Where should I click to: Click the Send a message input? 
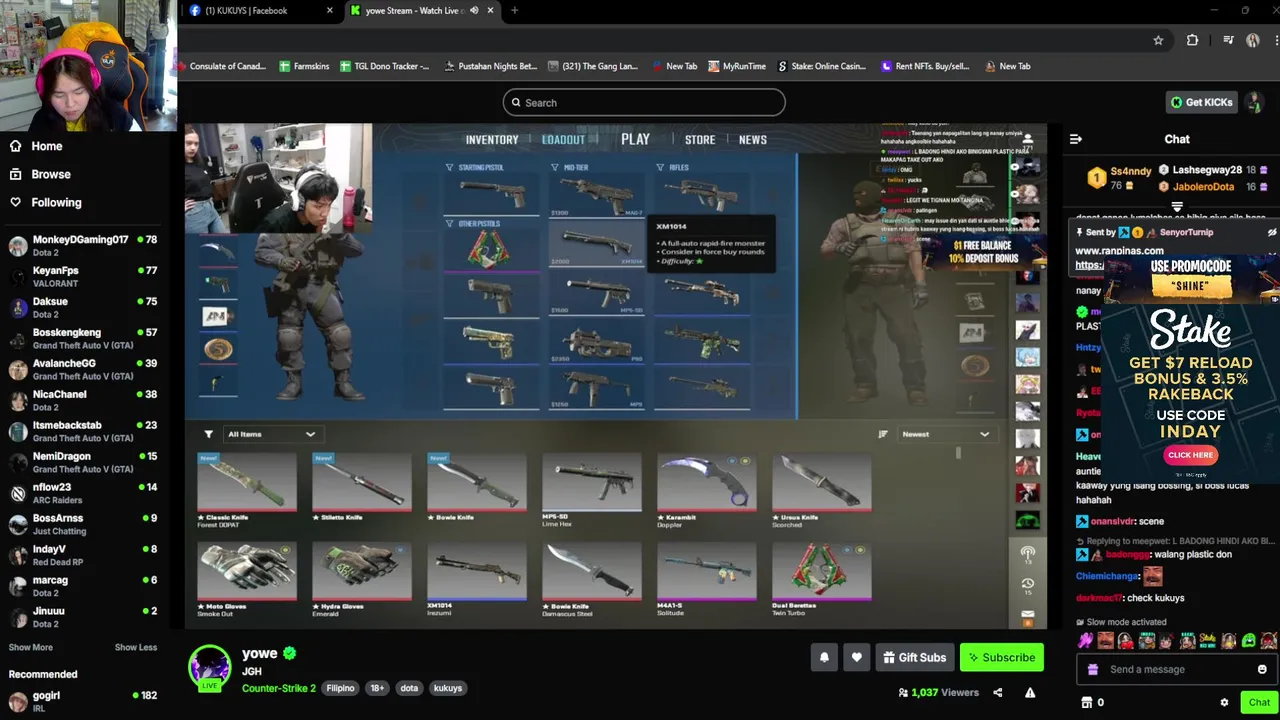pyautogui.click(x=1176, y=669)
